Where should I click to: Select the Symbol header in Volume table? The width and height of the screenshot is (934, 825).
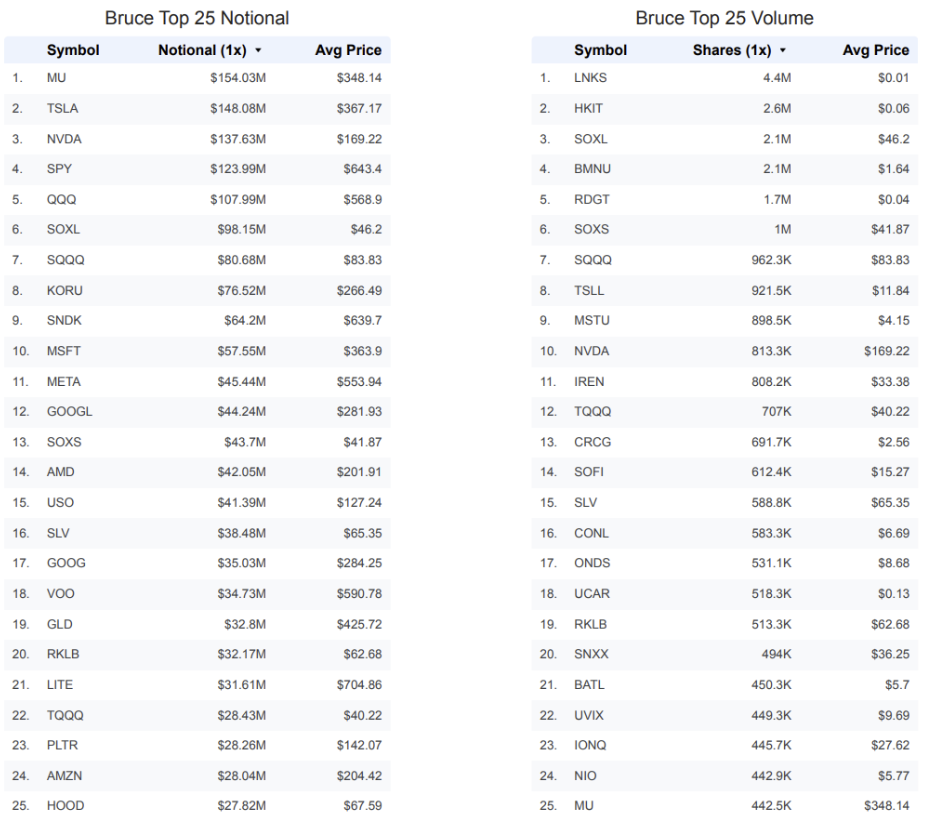[x=600, y=50]
